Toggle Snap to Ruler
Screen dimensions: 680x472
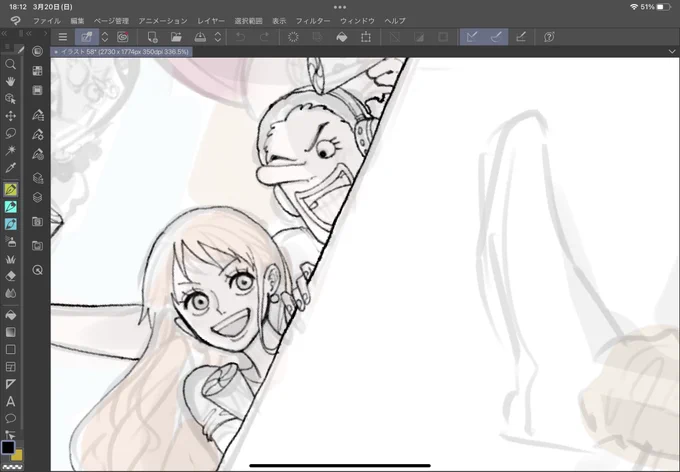(472, 37)
